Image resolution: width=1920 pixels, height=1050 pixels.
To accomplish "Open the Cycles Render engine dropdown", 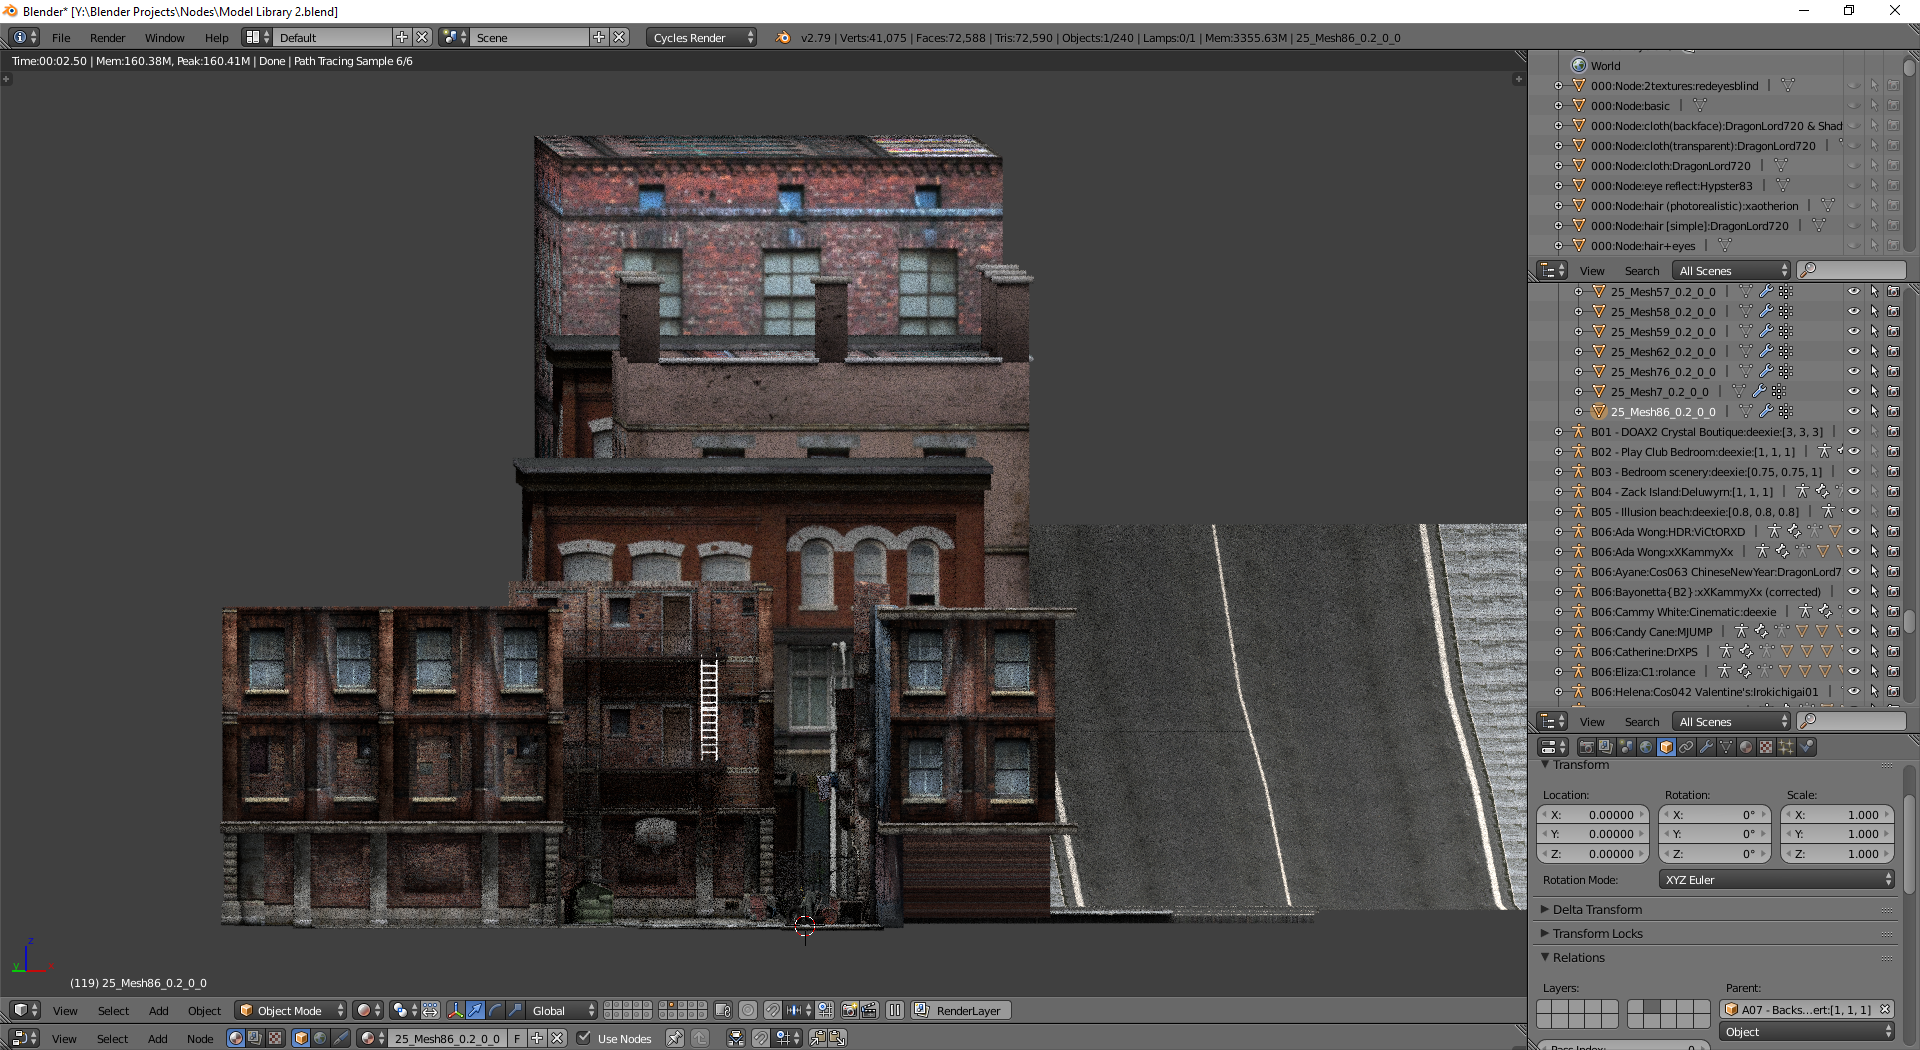I will click(703, 37).
